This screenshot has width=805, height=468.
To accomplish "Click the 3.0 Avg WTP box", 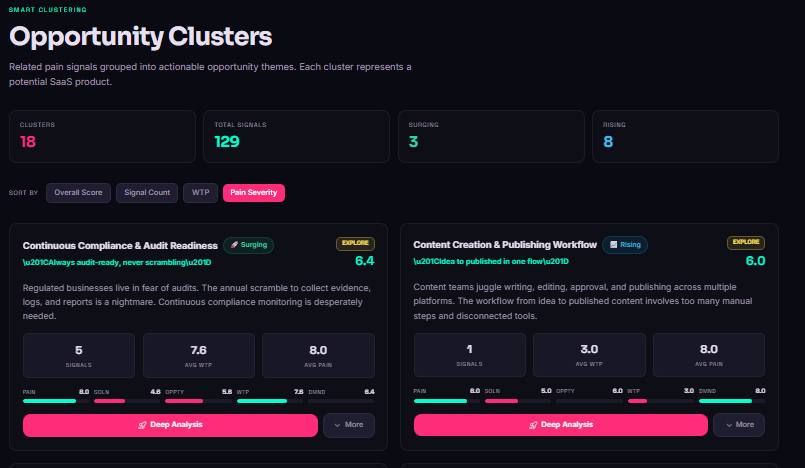I will click(589, 355).
